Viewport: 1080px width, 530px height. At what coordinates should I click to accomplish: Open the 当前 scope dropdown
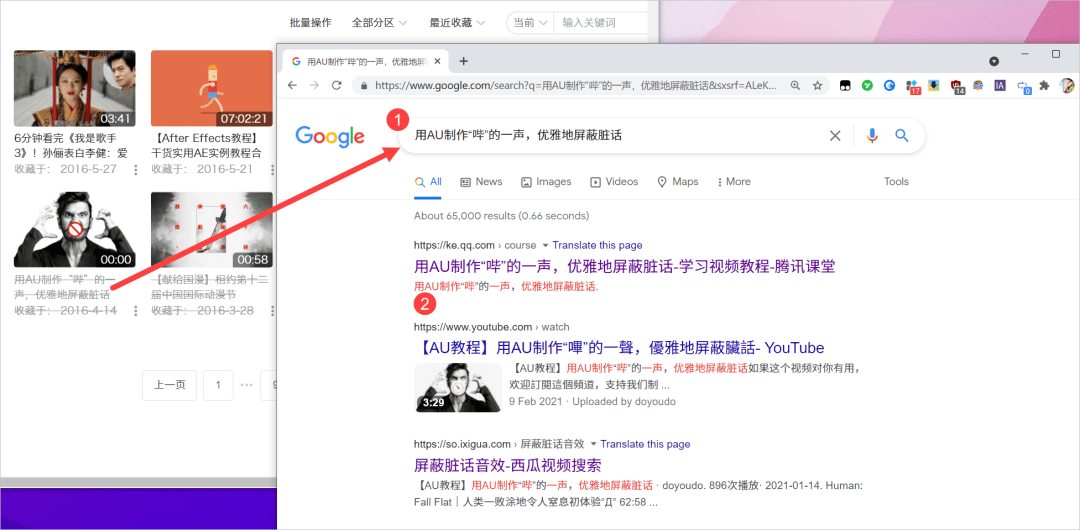tap(530, 23)
